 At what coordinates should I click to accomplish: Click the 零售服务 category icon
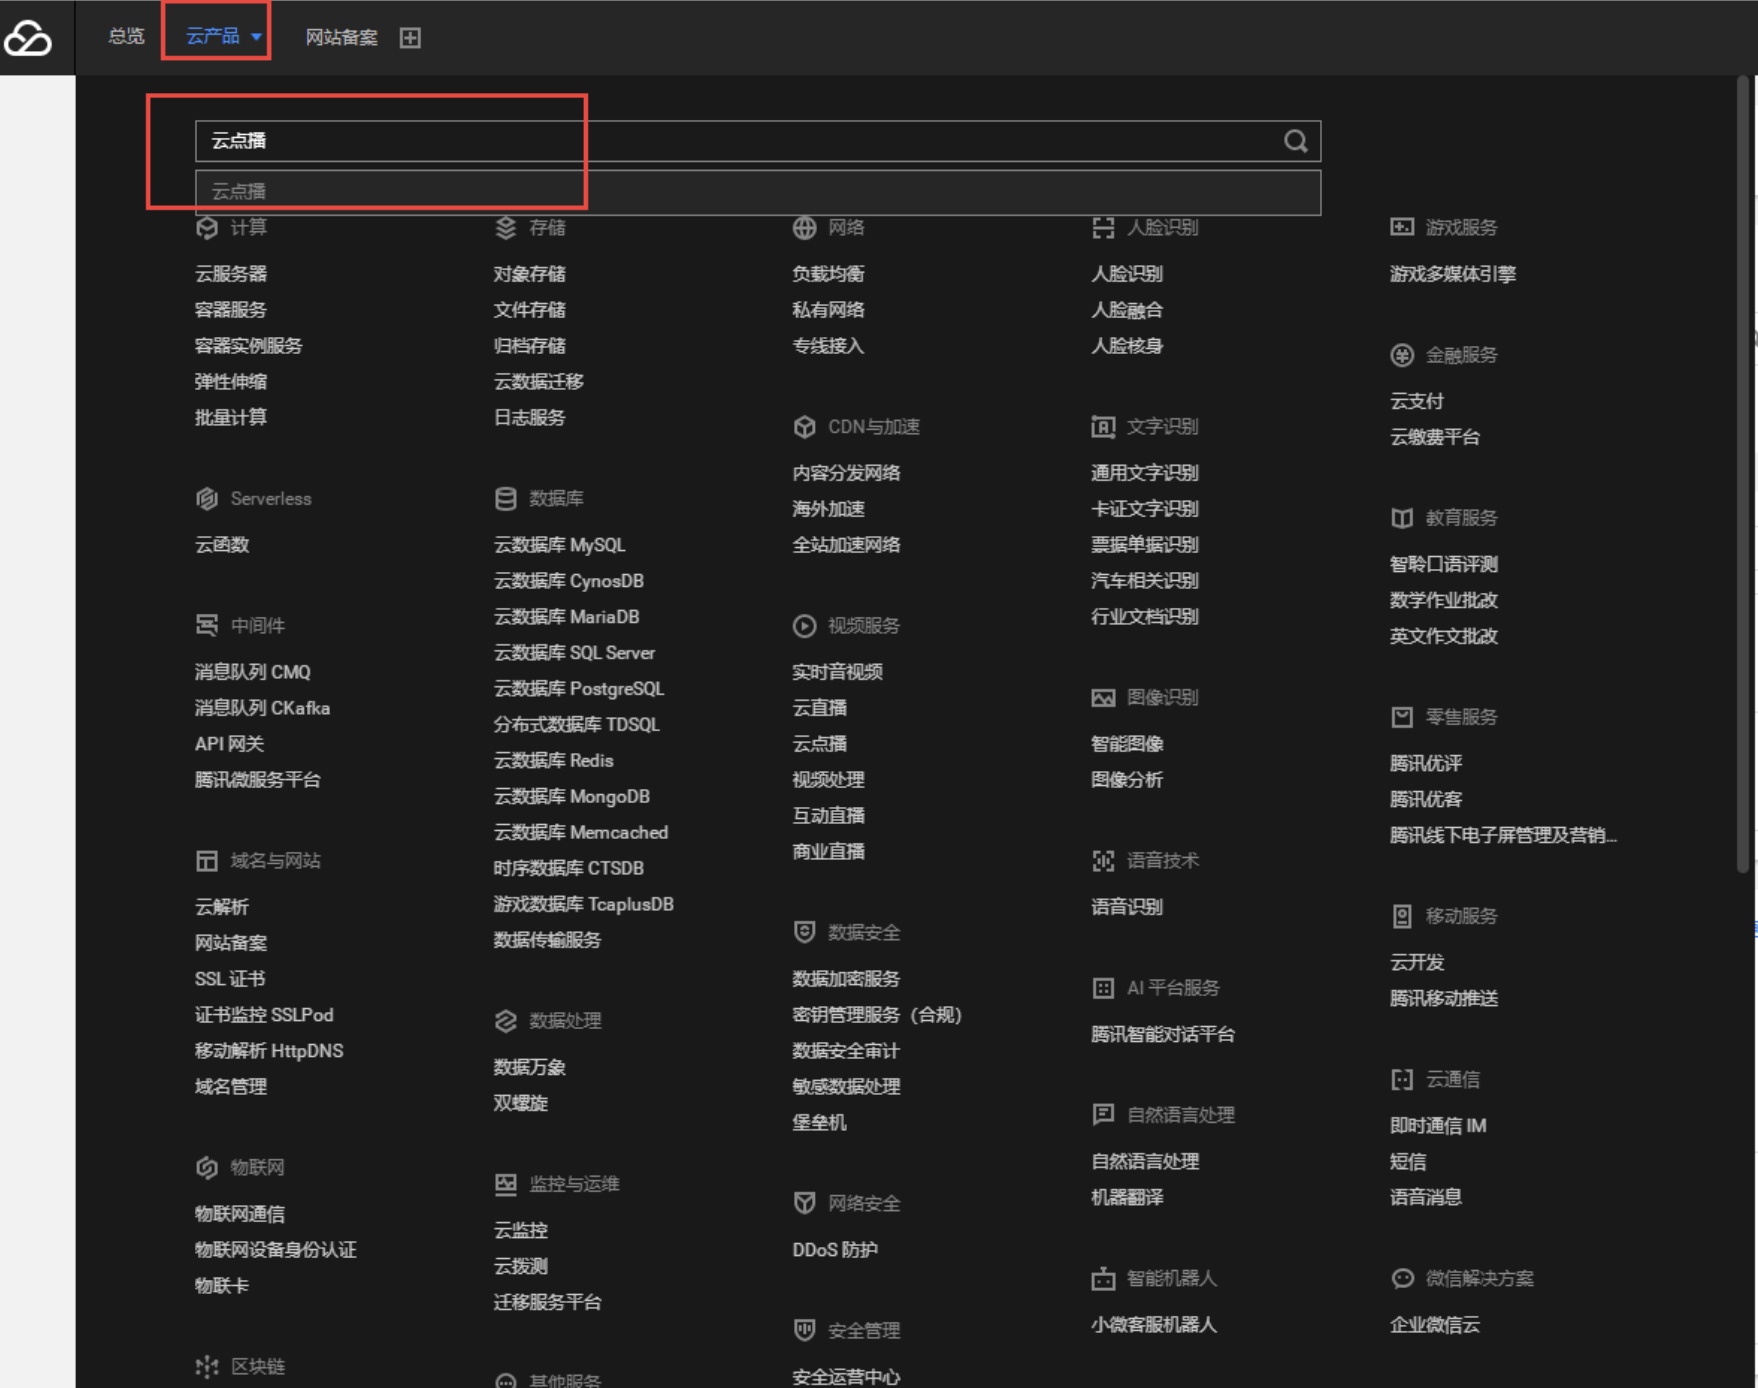click(x=1402, y=717)
